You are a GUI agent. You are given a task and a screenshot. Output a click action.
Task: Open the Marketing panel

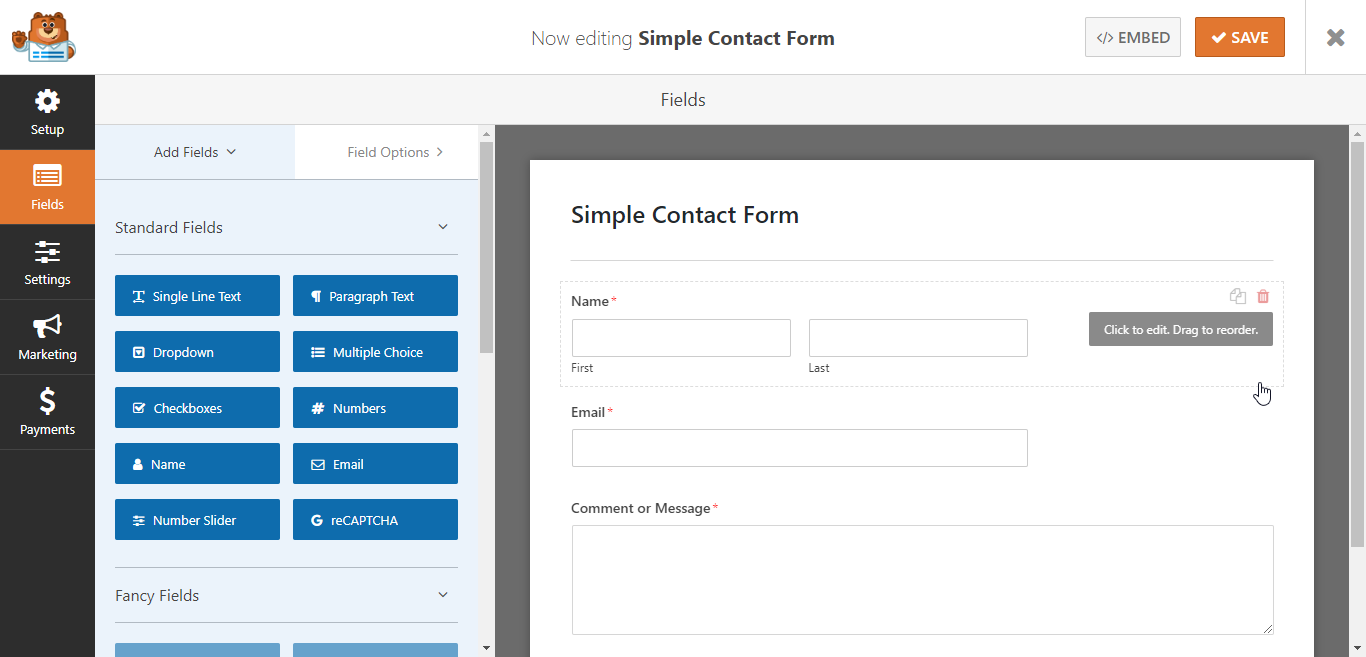tap(47, 337)
